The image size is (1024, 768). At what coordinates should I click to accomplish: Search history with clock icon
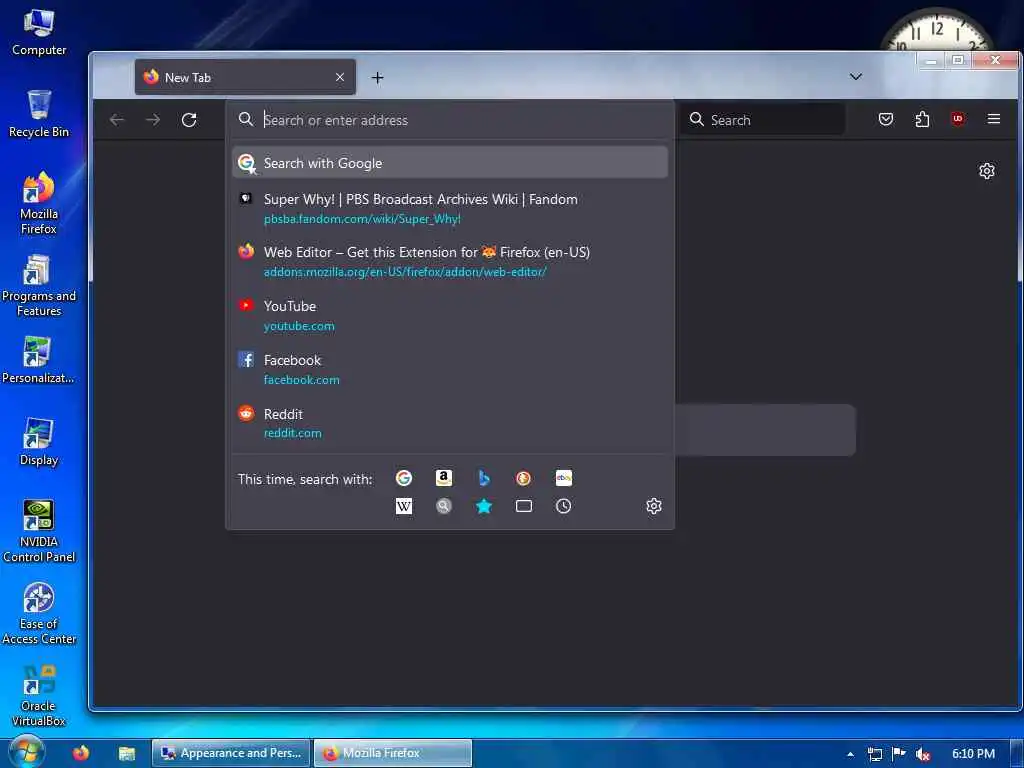(564, 506)
